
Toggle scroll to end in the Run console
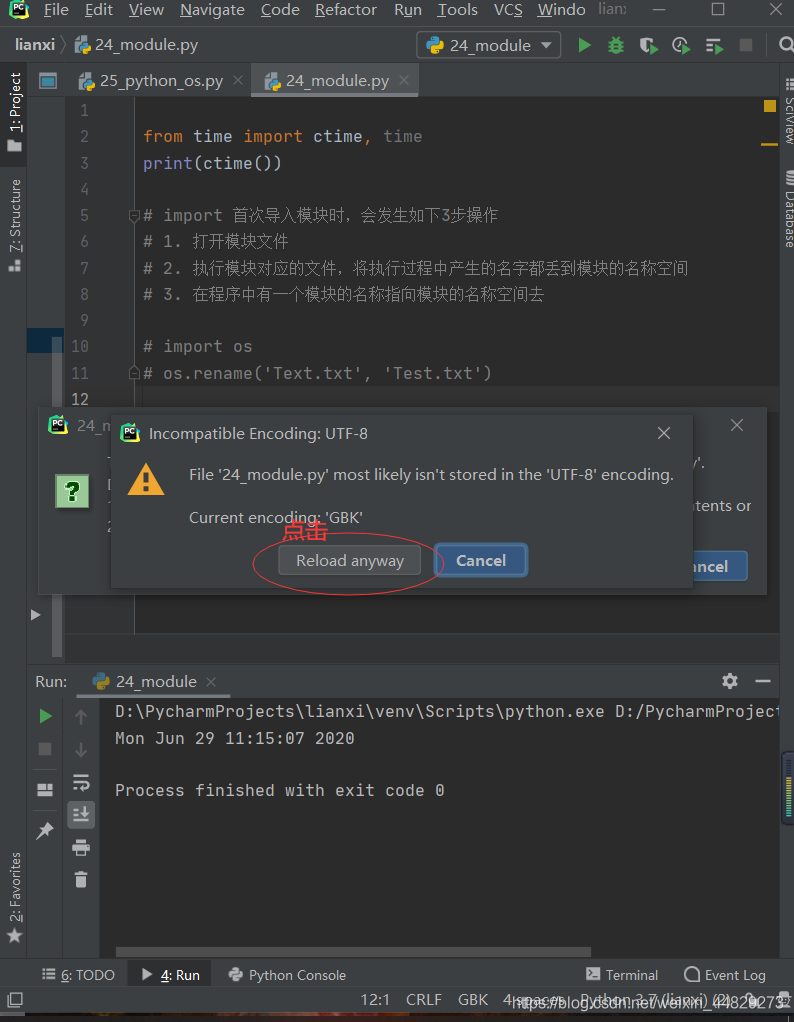pyautogui.click(x=81, y=815)
